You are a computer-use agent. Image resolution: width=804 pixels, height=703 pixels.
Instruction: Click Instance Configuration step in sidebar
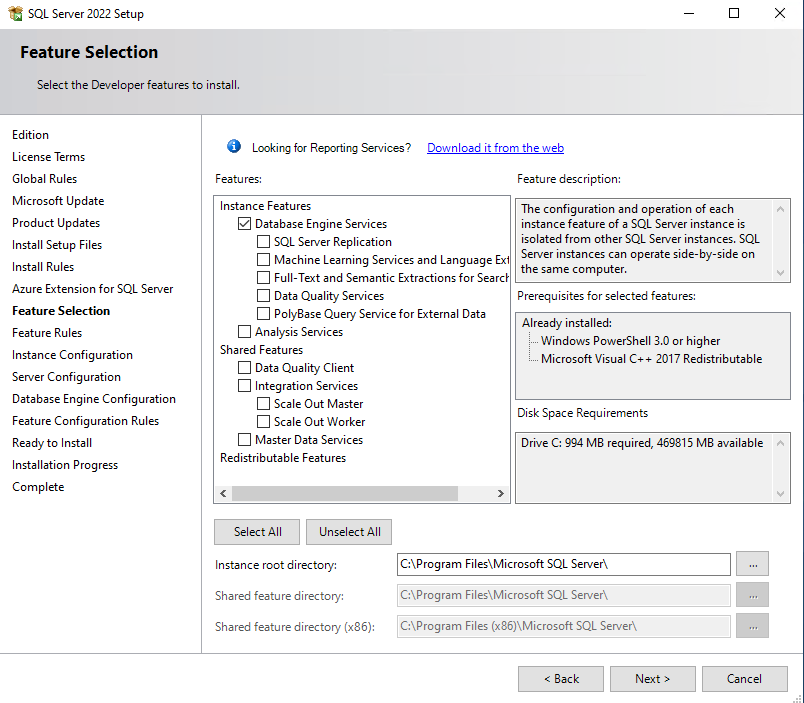point(72,355)
